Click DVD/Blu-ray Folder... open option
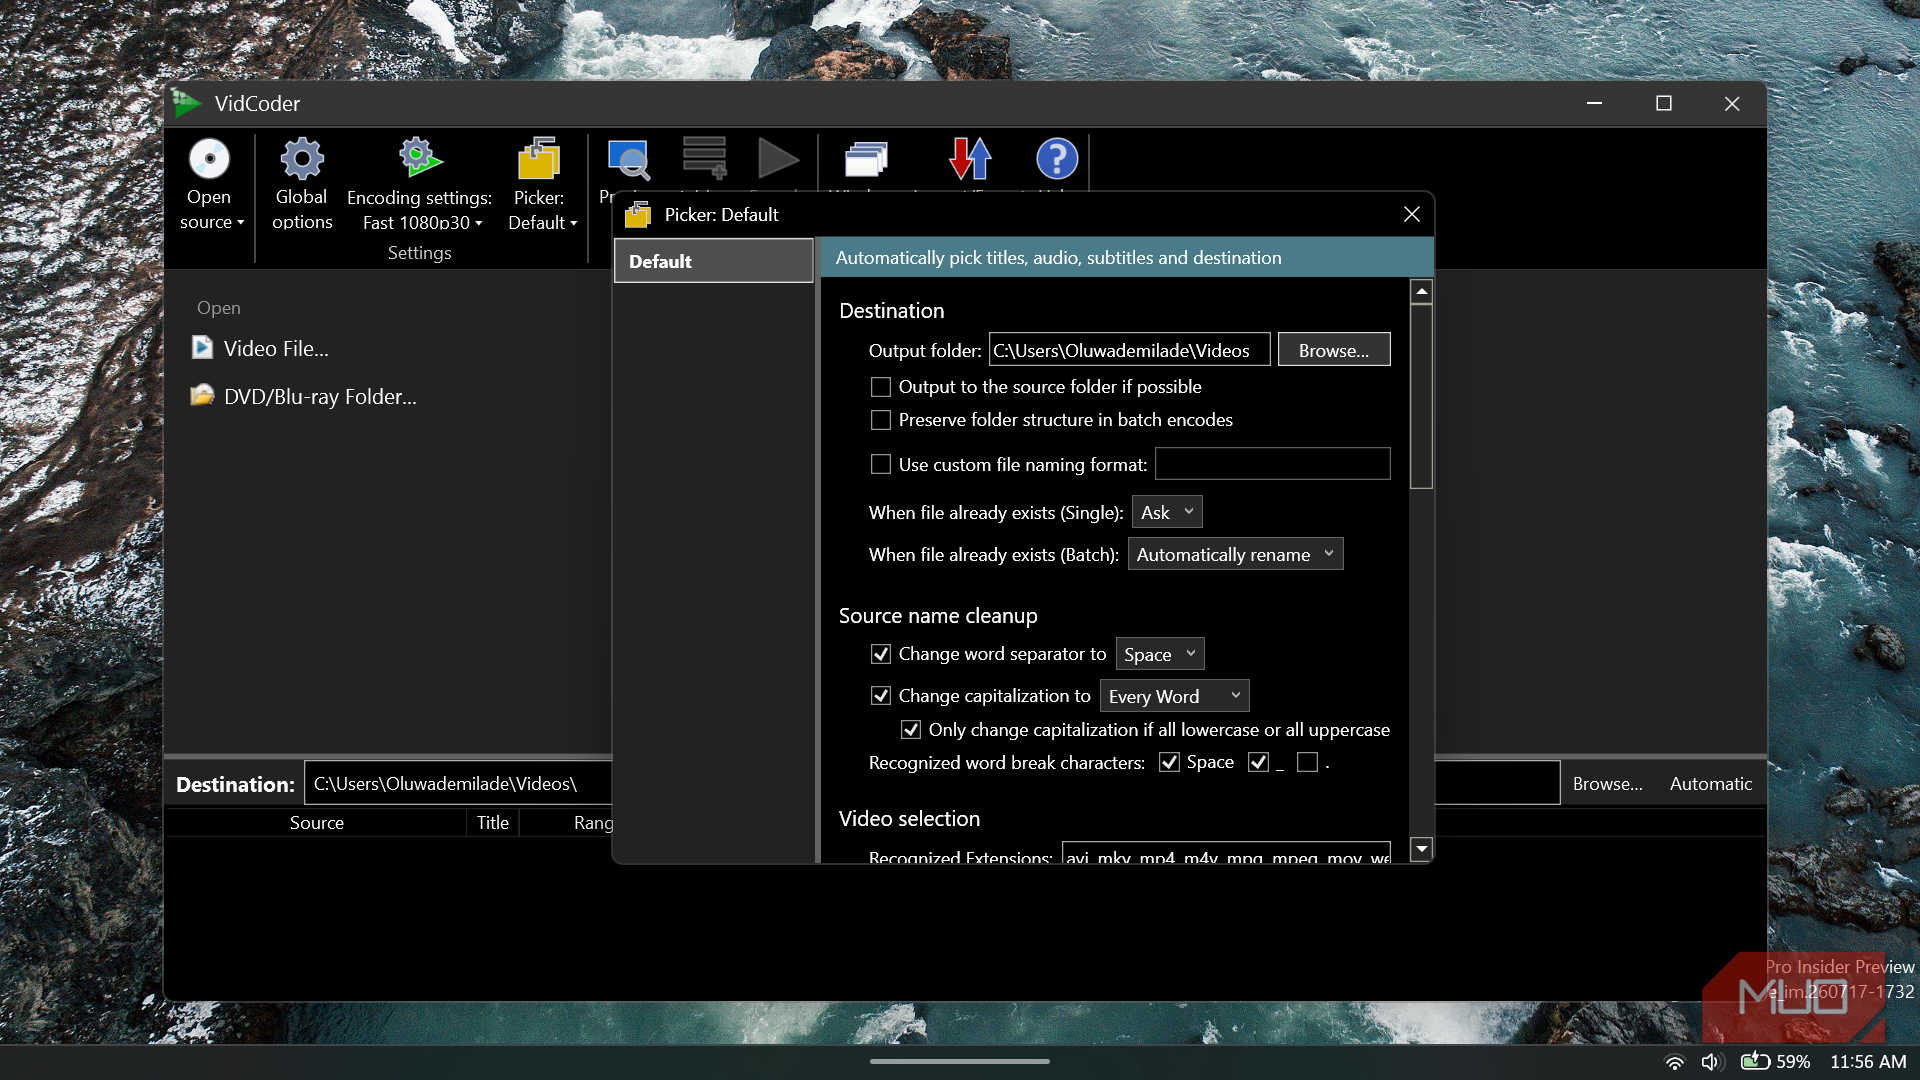Viewport: 1920px width, 1080px height. pyautogui.click(x=320, y=397)
